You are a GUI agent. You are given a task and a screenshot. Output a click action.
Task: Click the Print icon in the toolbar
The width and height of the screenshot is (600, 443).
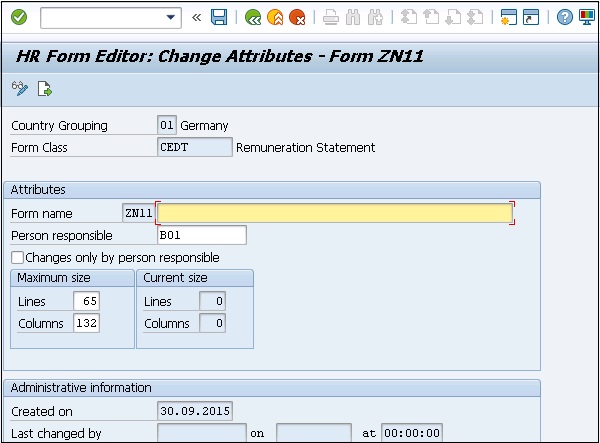pyautogui.click(x=331, y=17)
